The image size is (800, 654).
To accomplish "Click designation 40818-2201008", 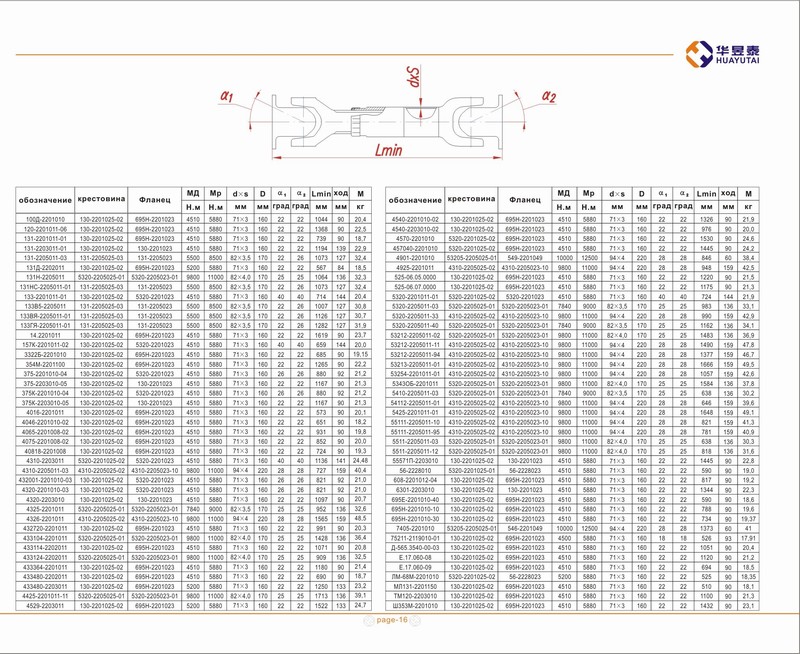I will pyautogui.click(x=45, y=451).
